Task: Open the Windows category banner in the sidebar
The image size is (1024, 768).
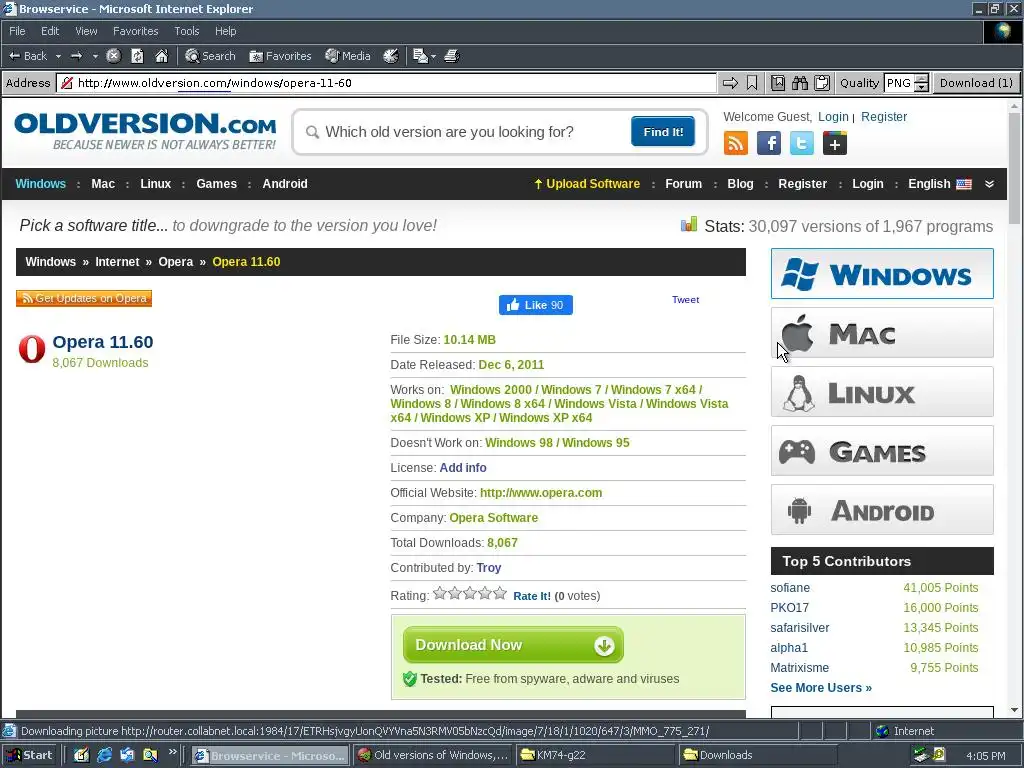Action: (x=882, y=274)
